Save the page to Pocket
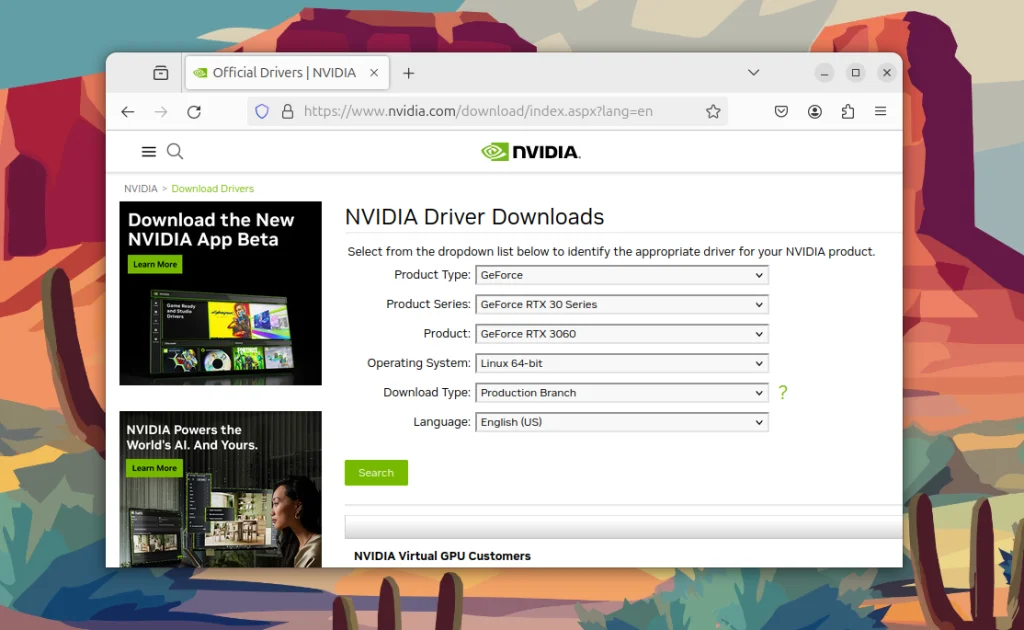 point(781,112)
